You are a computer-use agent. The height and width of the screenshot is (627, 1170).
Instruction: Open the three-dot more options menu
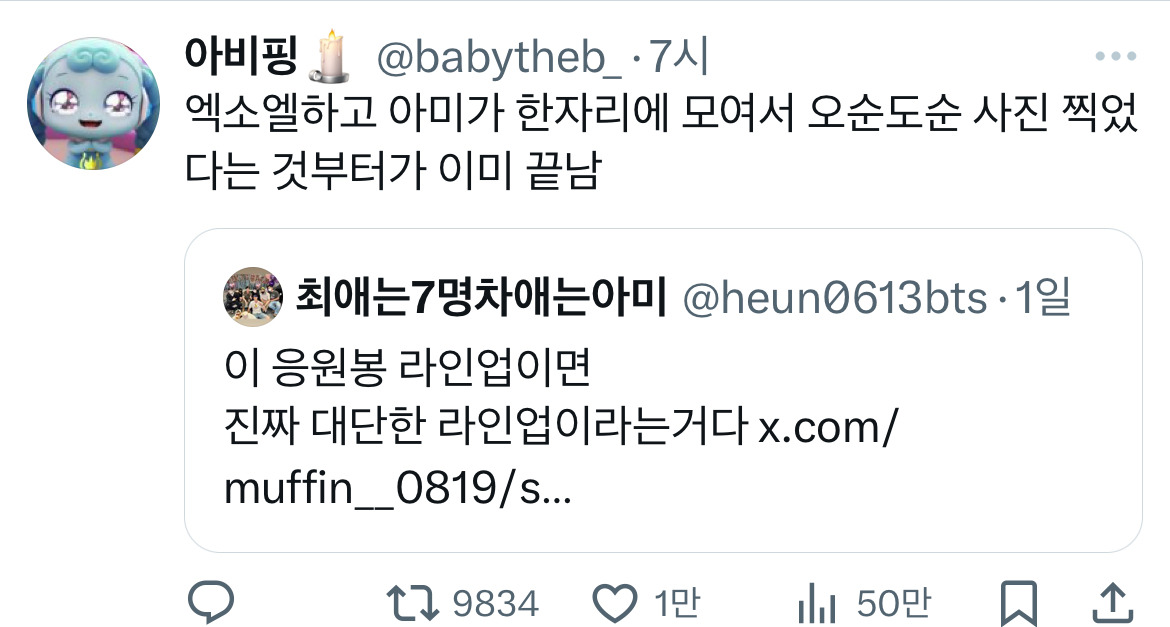(x=1116, y=56)
